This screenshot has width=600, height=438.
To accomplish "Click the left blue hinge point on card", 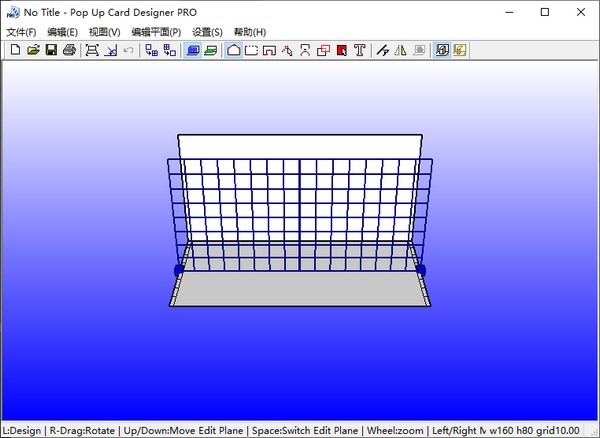I will pyautogui.click(x=179, y=270).
